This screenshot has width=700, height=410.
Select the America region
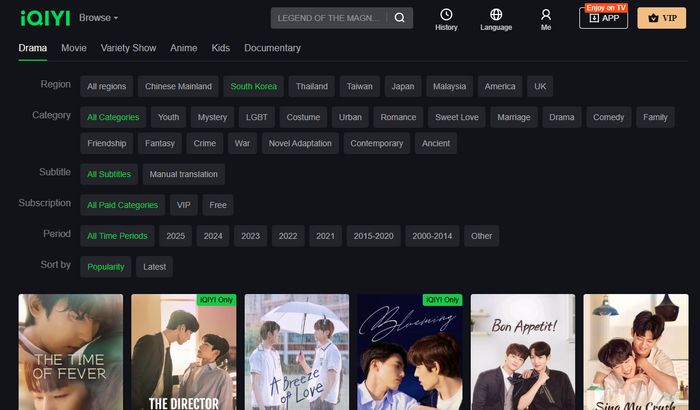coord(500,87)
